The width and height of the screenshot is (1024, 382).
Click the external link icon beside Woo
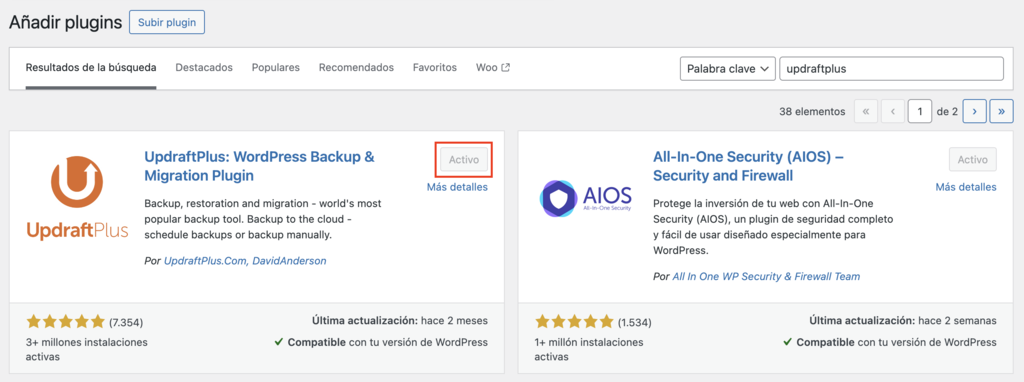coord(505,67)
